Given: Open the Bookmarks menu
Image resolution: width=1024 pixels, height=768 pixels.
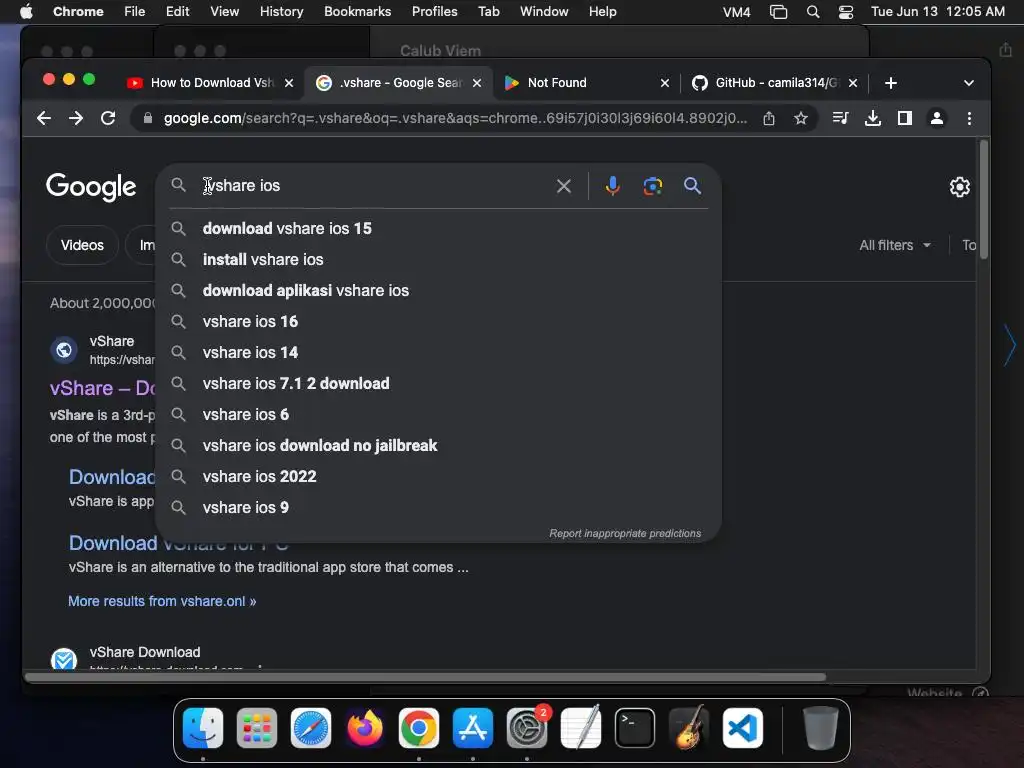Looking at the screenshot, I should pos(357,12).
